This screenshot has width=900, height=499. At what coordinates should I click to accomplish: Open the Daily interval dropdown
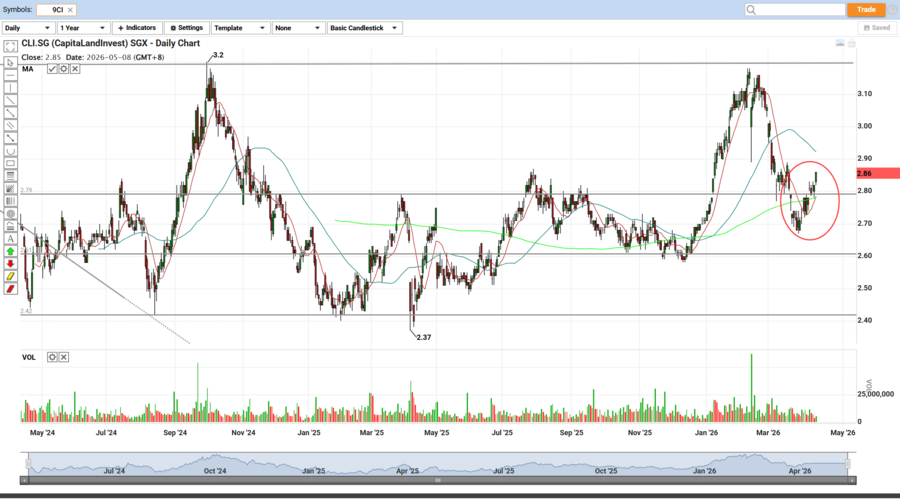point(28,28)
